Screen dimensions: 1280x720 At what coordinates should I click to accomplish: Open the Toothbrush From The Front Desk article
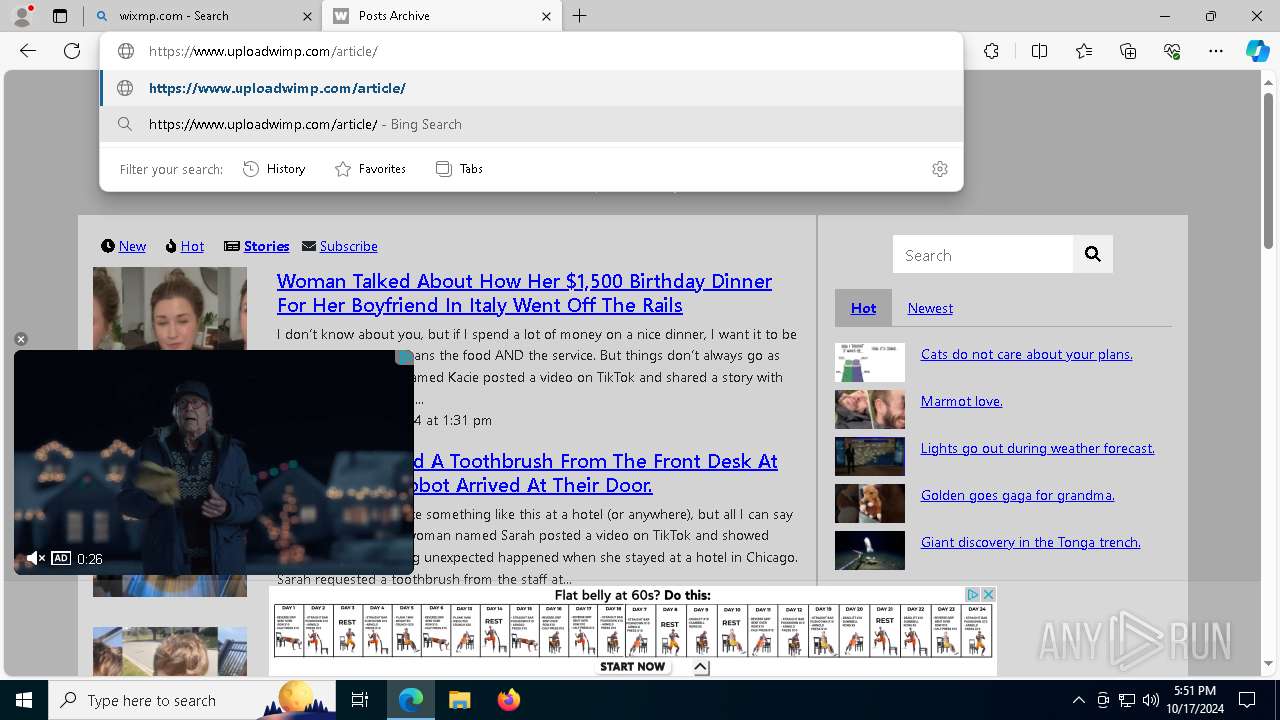pyautogui.click(x=595, y=473)
